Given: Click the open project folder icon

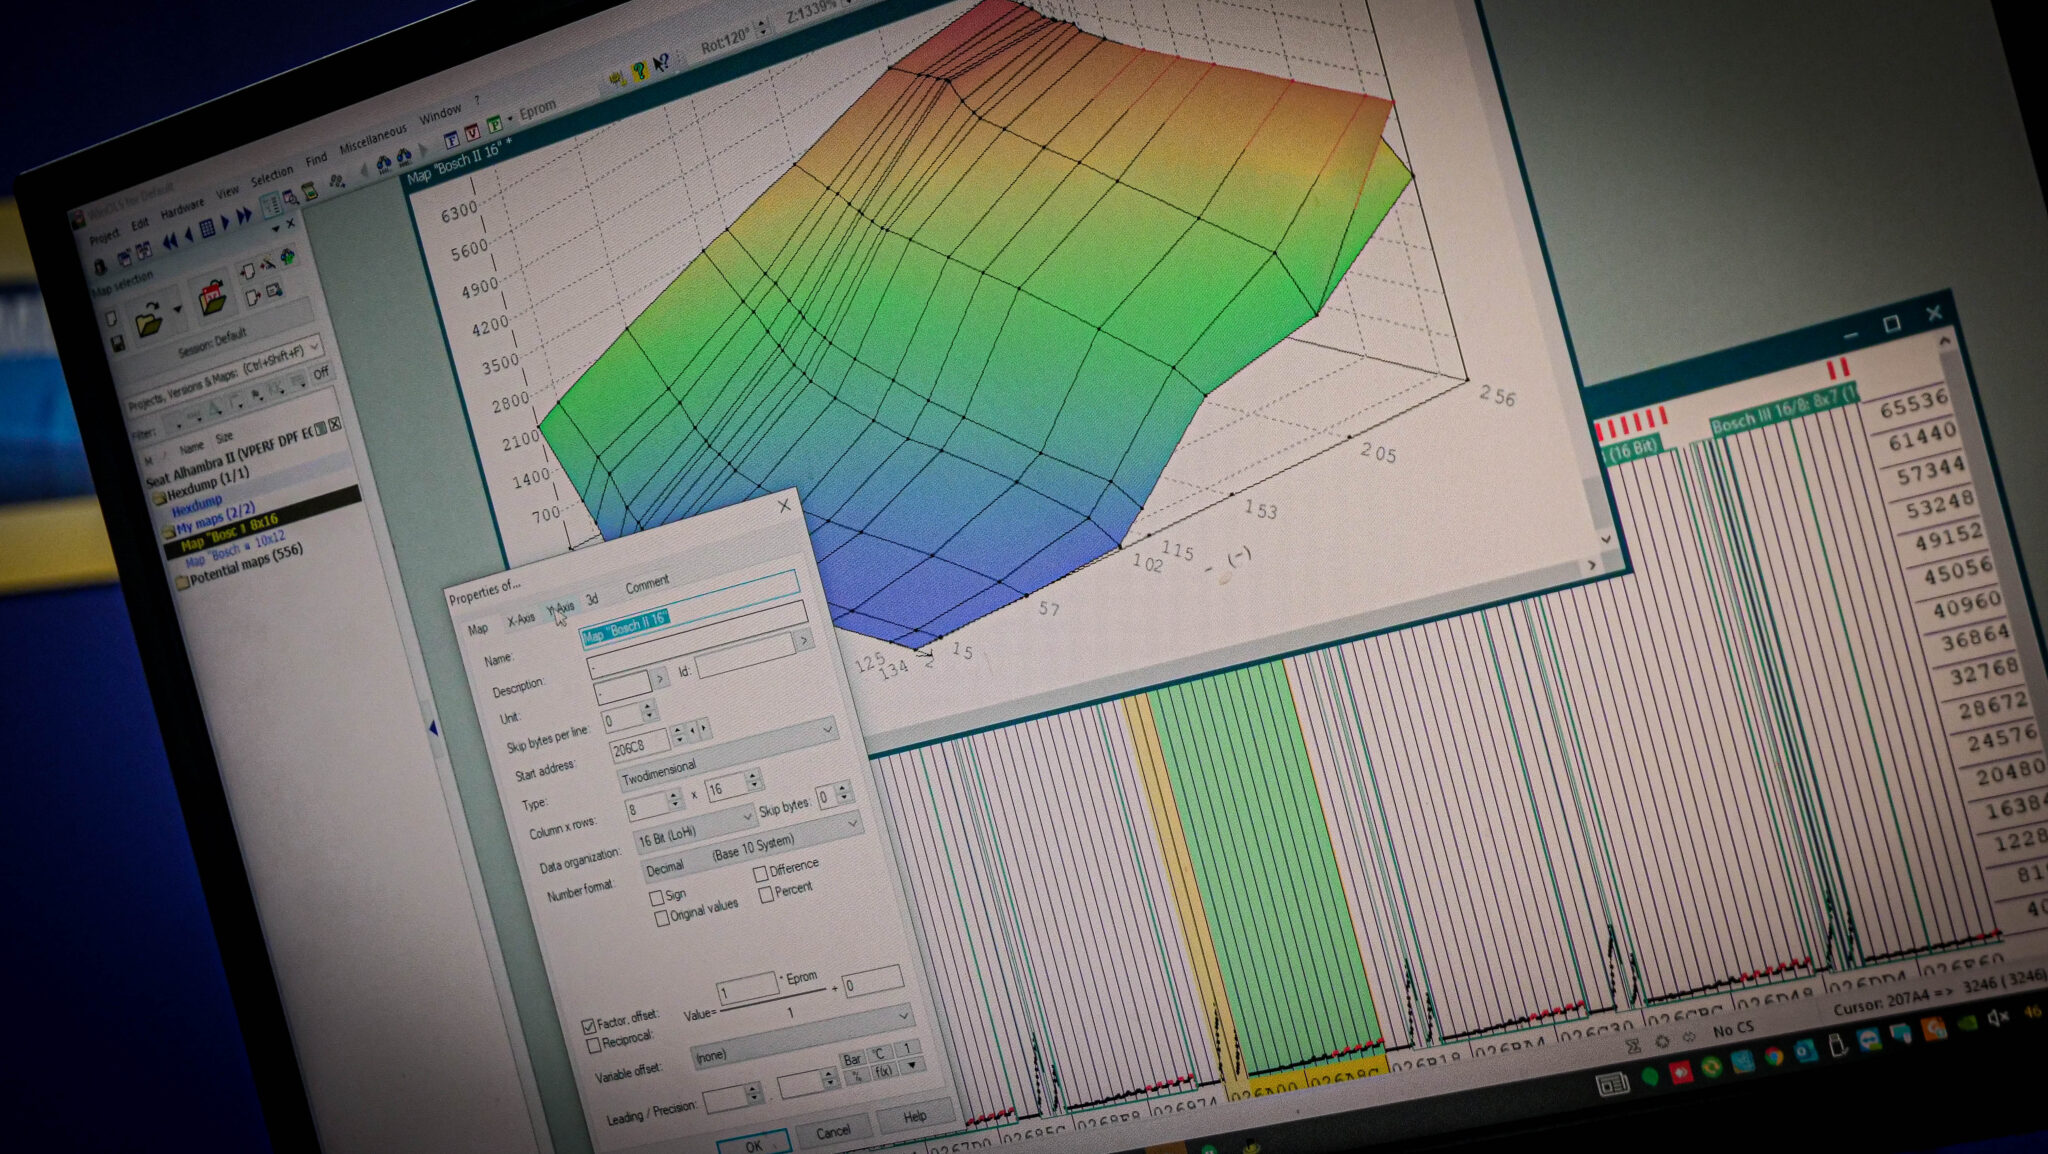Looking at the screenshot, I should pyautogui.click(x=149, y=322).
